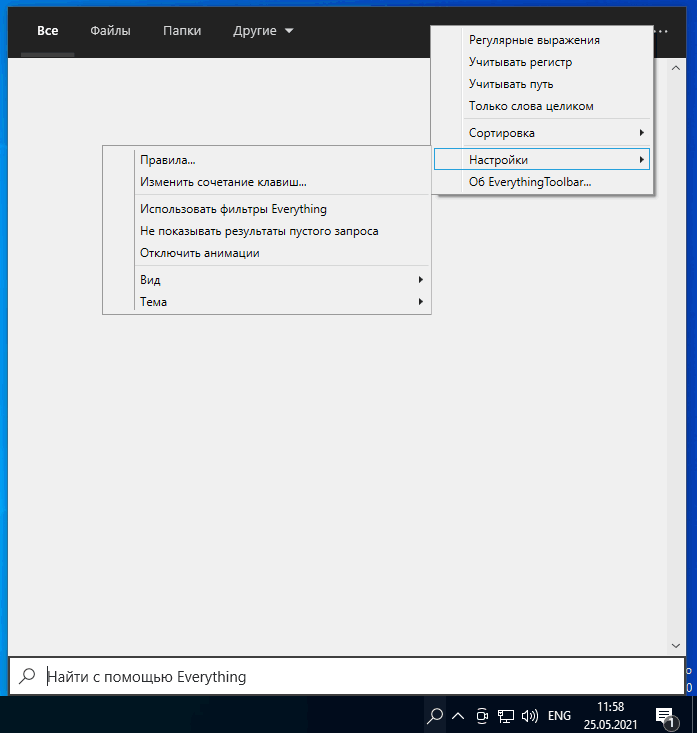
Task: Toggle Только слова целиком option
Action: click(x=542, y=106)
